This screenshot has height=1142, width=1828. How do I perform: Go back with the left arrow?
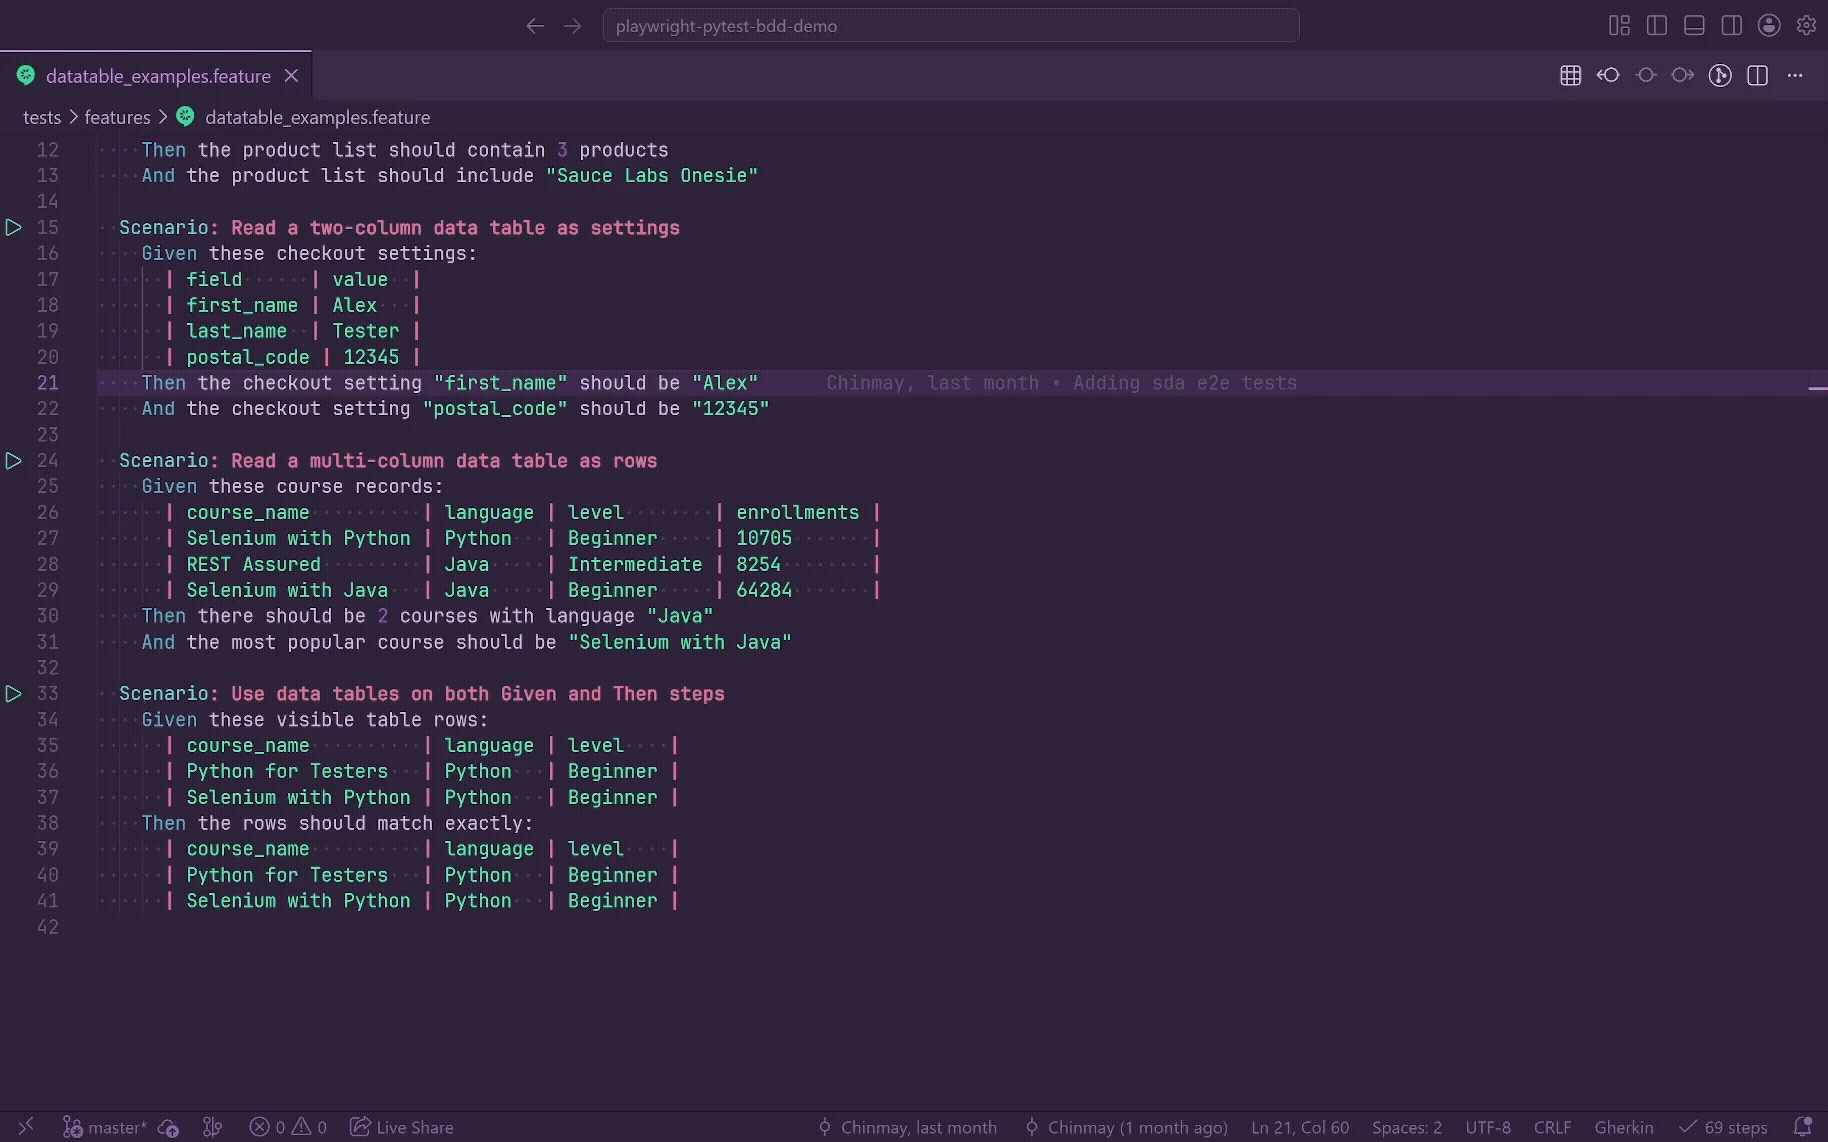535,26
